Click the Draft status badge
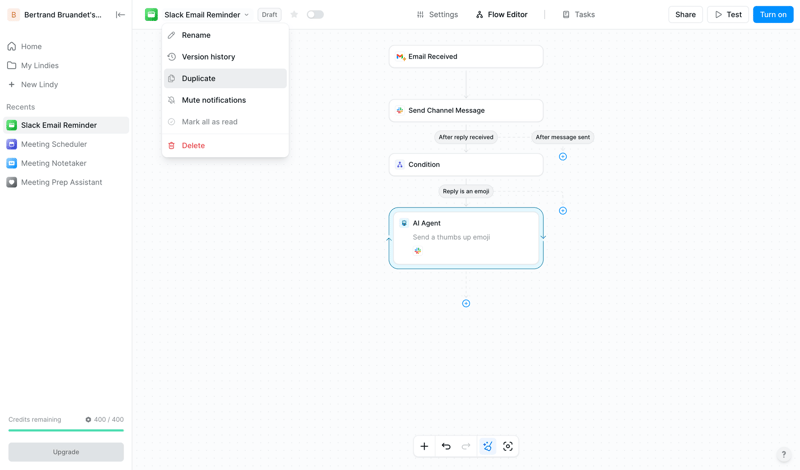Viewport: 800px width, 470px height. point(269,15)
